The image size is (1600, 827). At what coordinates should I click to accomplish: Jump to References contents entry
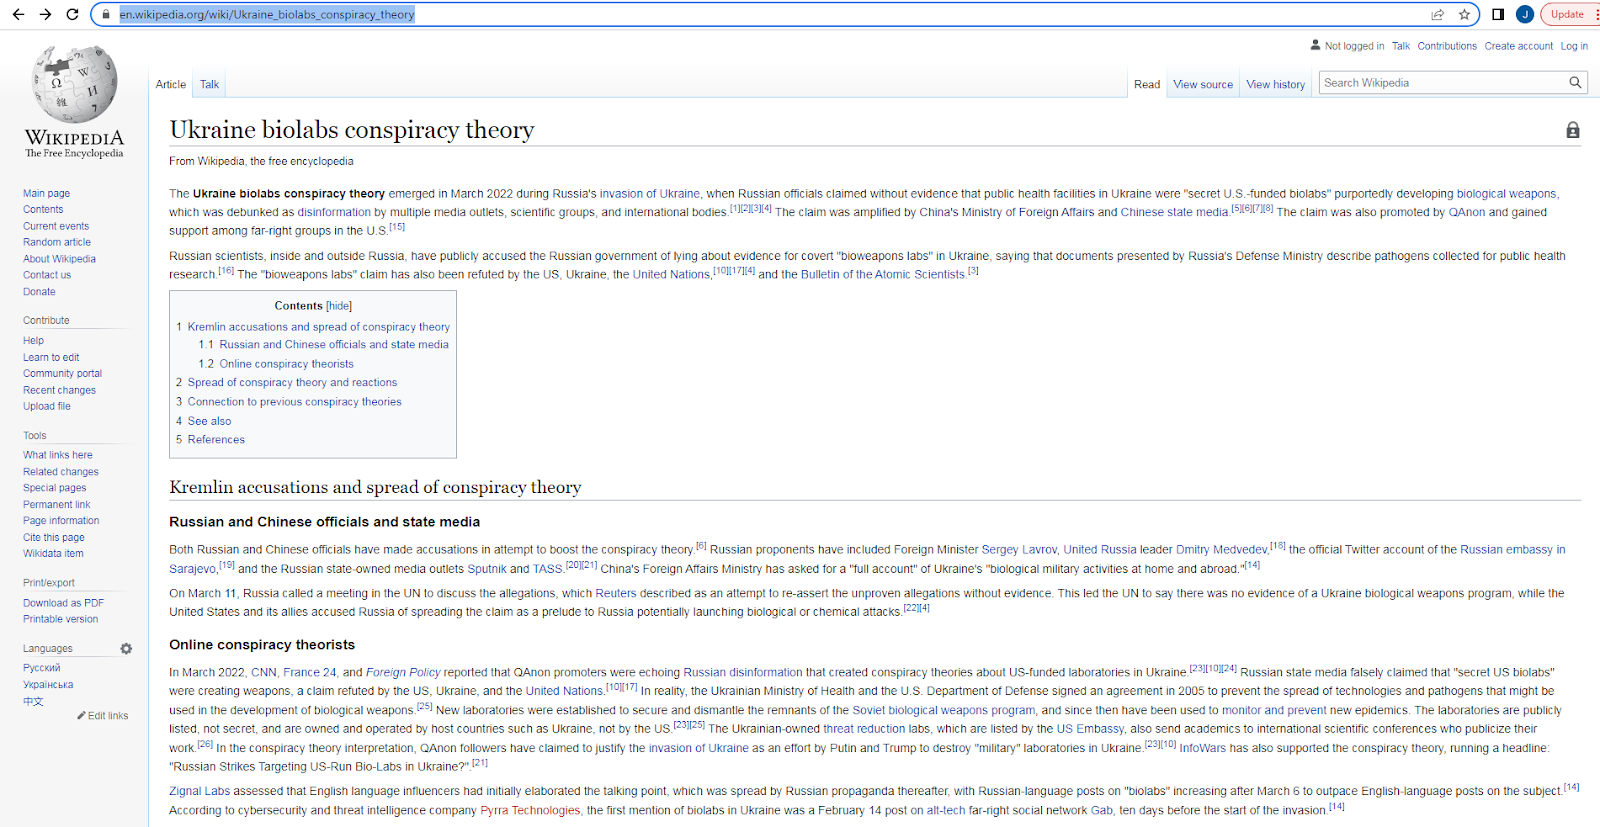(216, 440)
